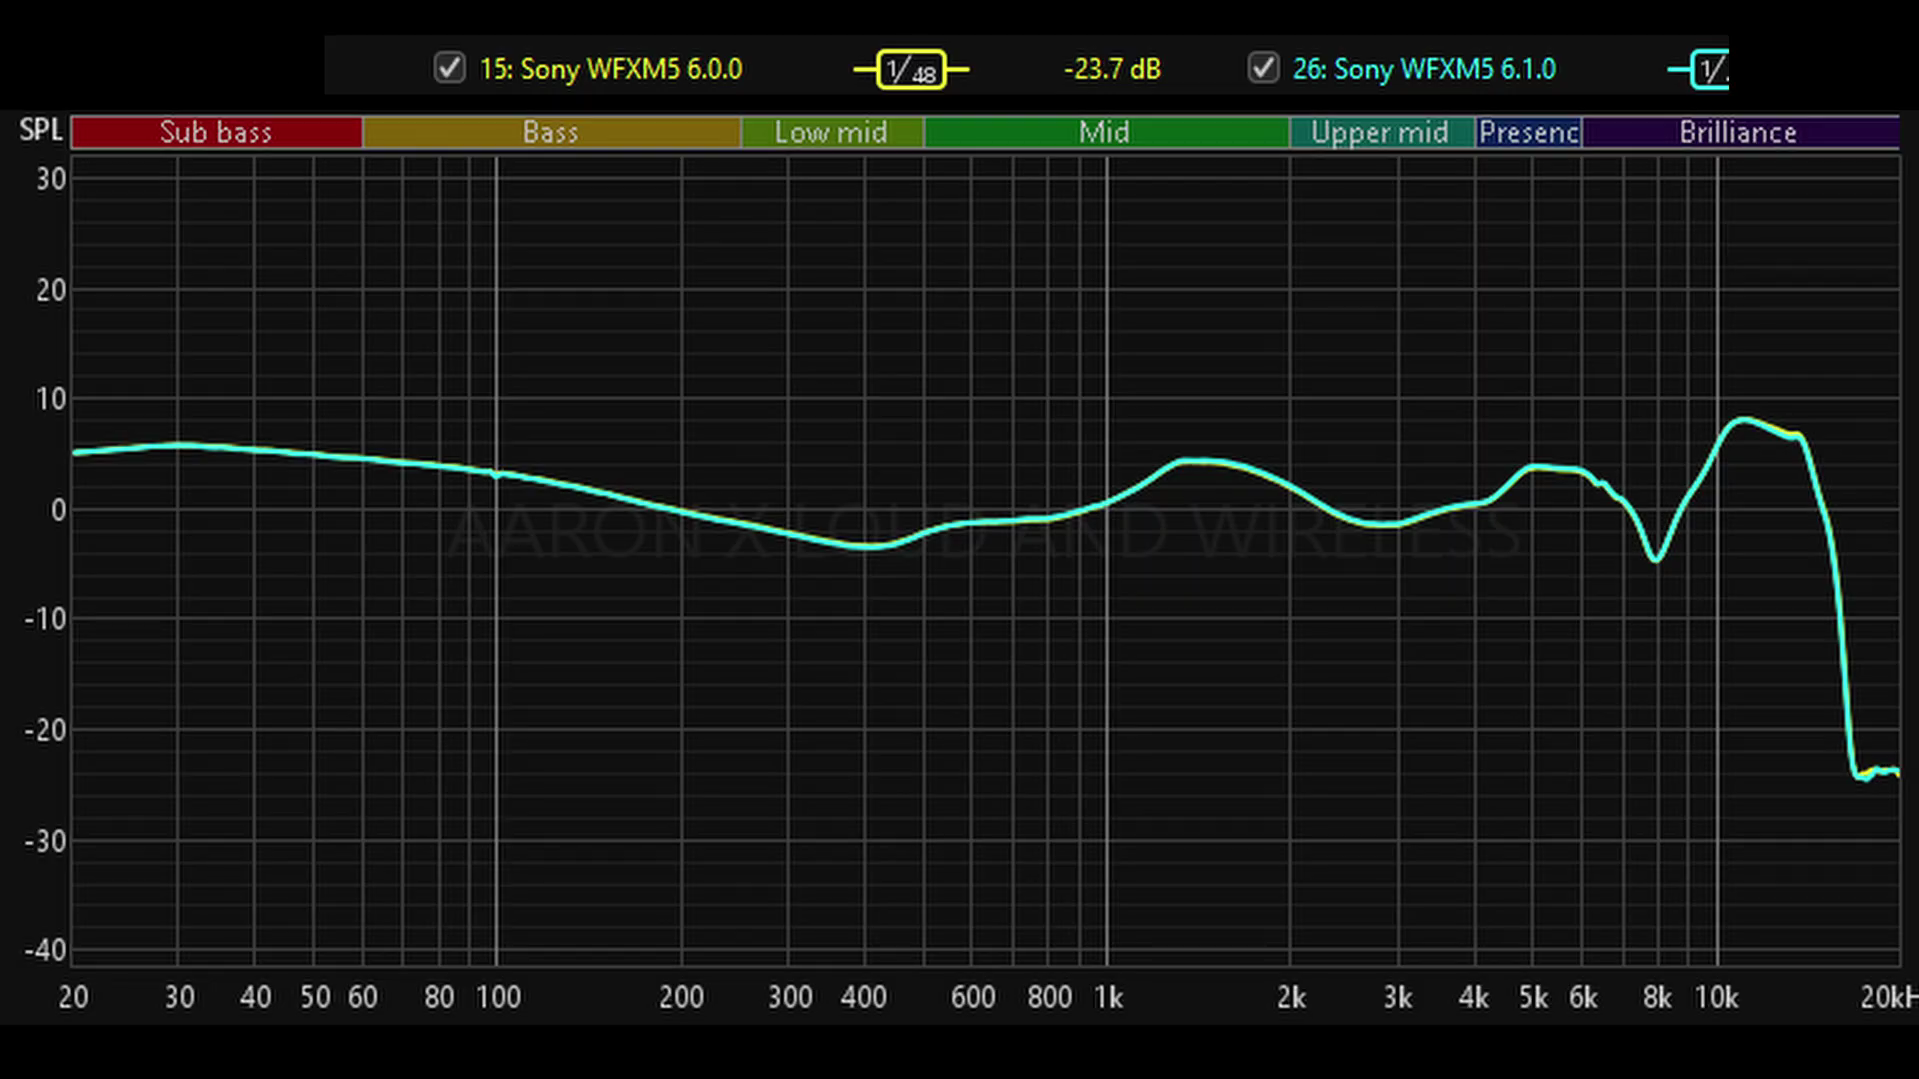Click the Upper mid frequency band
Screen dimensions: 1919x1079
coord(1381,132)
